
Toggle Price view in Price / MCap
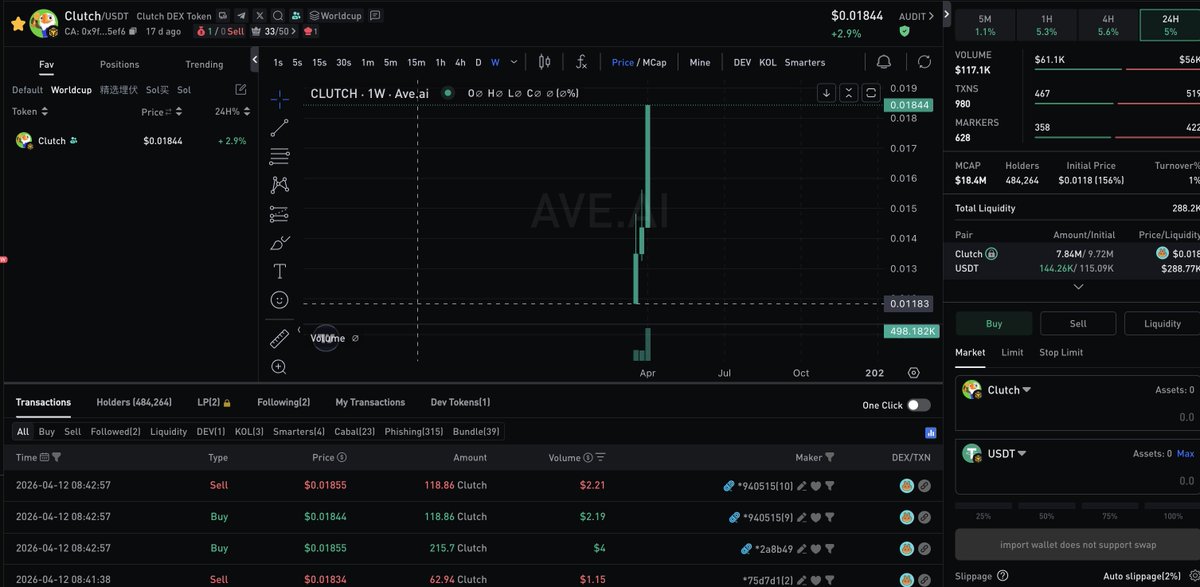623,62
